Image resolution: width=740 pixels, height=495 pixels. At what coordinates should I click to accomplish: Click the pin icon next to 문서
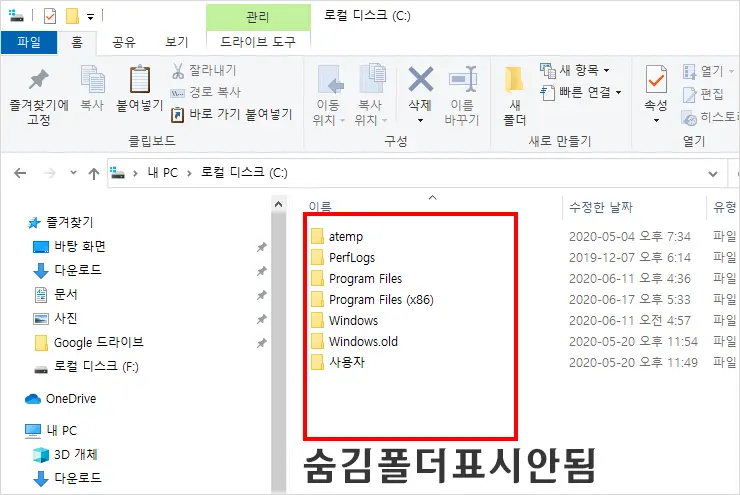pos(261,295)
